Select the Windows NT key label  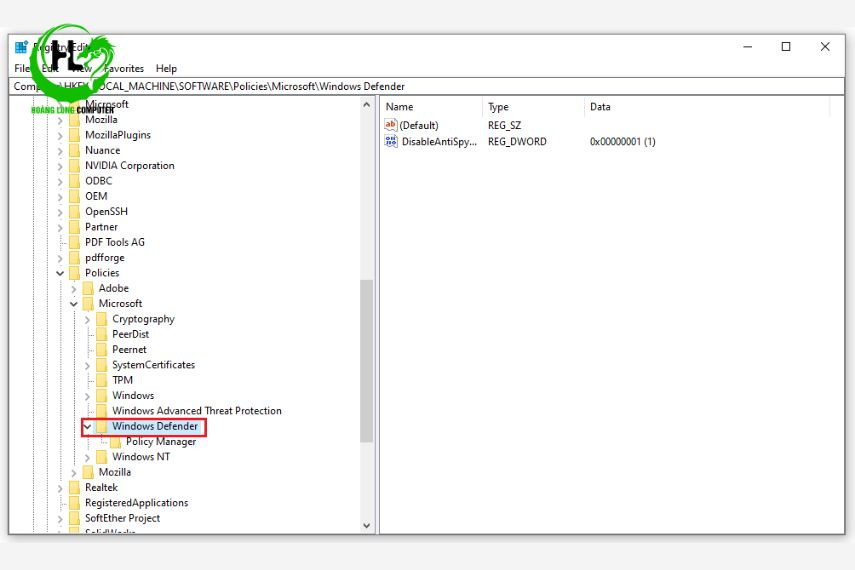tap(141, 457)
